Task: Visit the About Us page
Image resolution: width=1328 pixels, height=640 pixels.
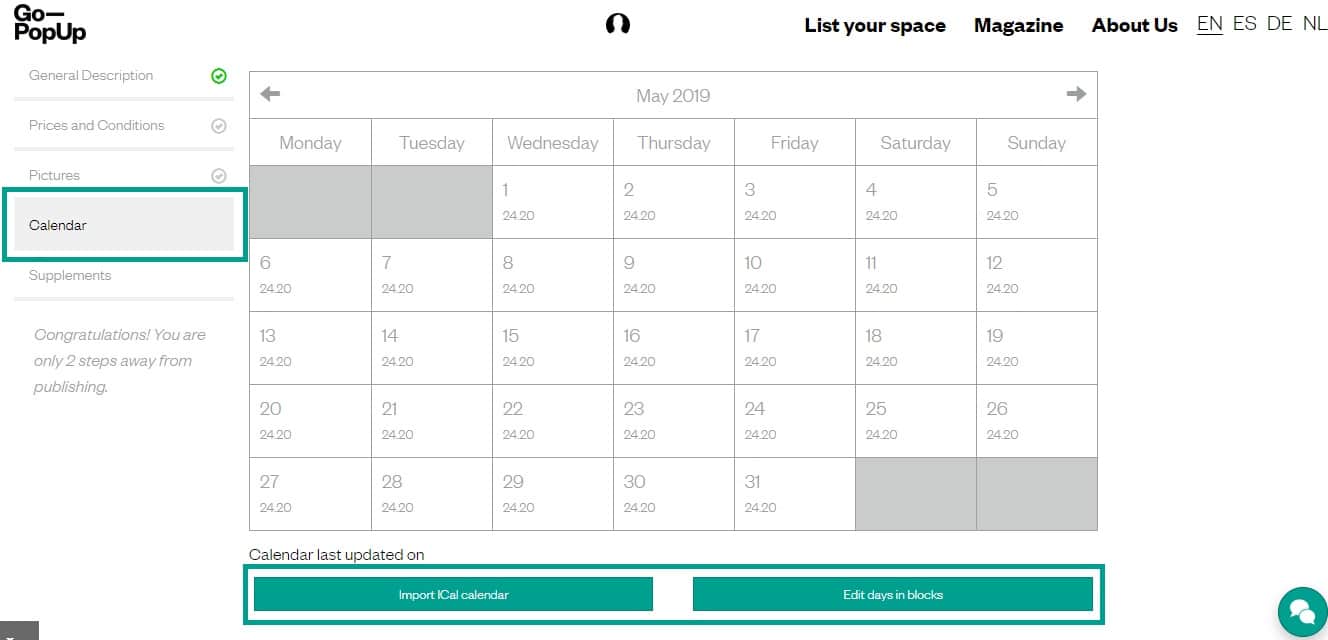Action: click(1134, 26)
